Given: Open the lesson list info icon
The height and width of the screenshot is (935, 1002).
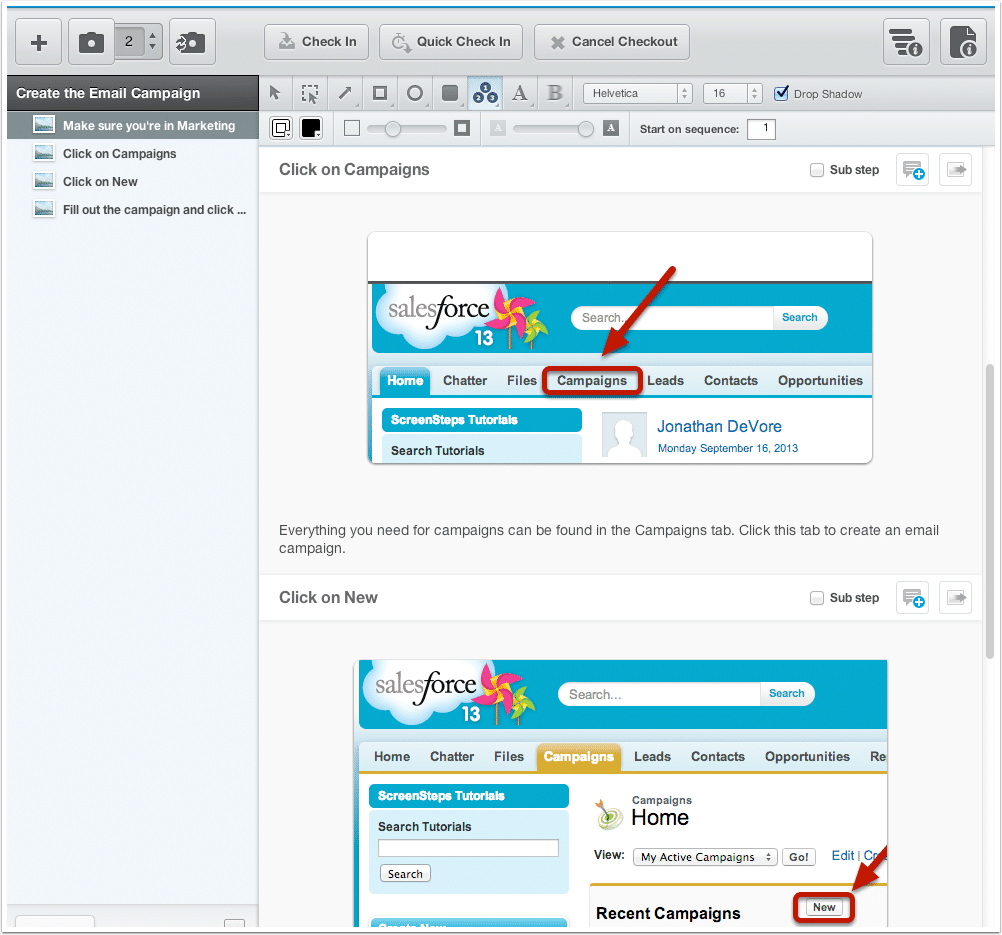Looking at the screenshot, I should pyautogui.click(x=906, y=42).
